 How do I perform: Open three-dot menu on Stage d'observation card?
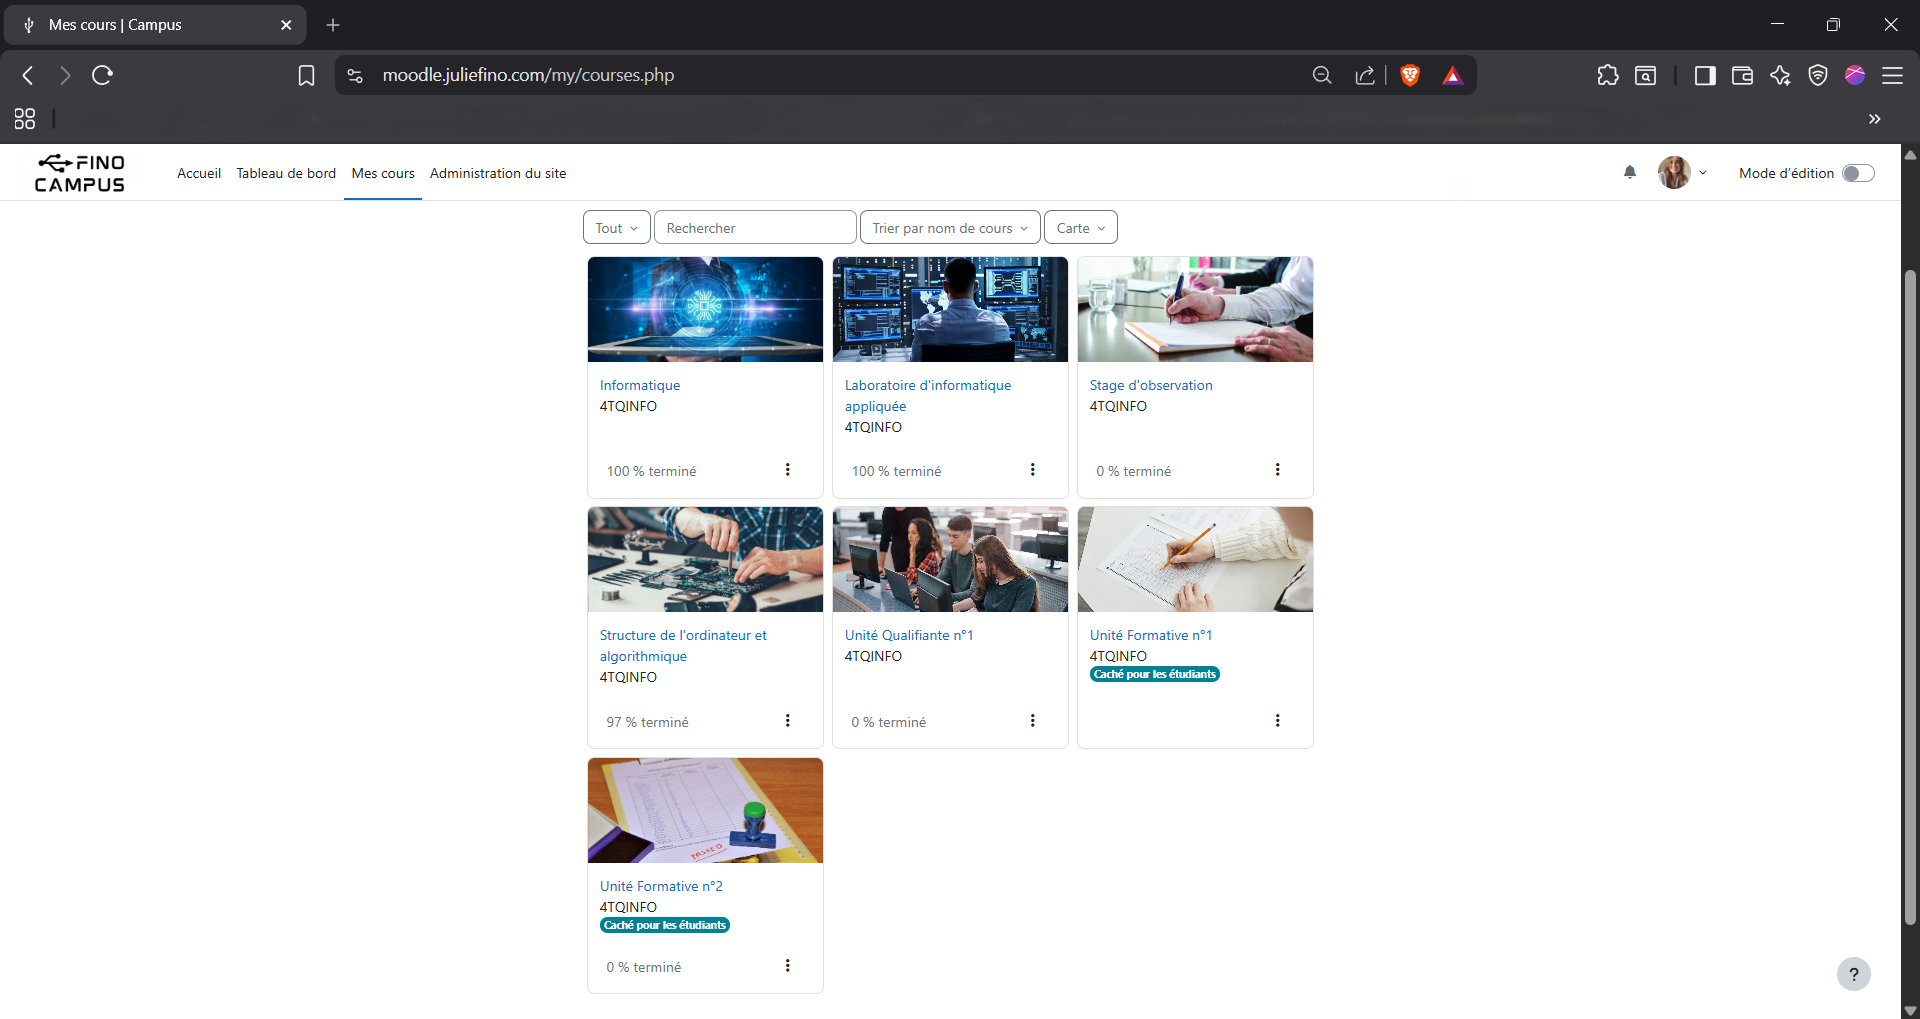coord(1277,470)
